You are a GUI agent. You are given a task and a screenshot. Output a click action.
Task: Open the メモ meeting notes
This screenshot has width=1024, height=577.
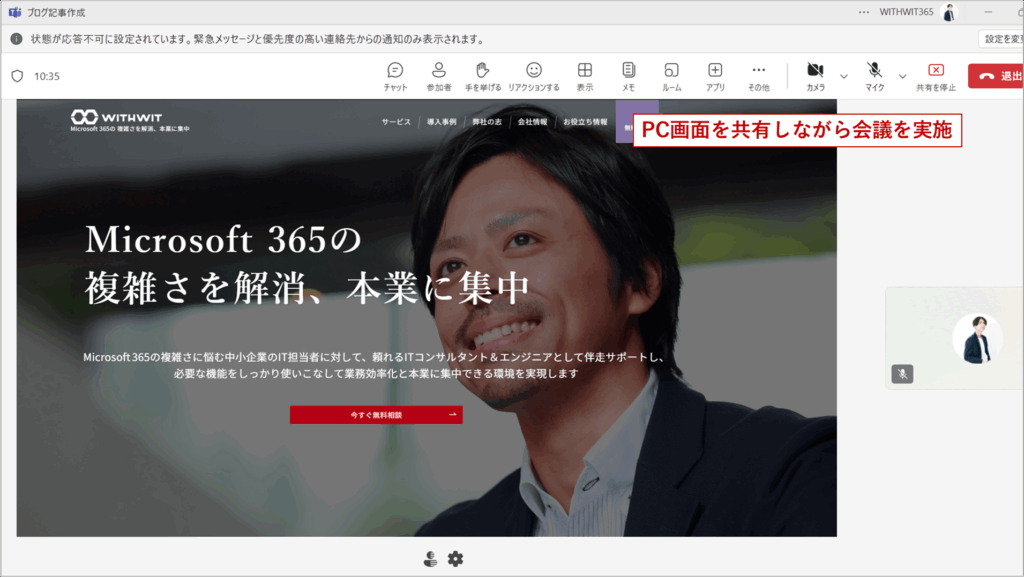tap(628, 76)
